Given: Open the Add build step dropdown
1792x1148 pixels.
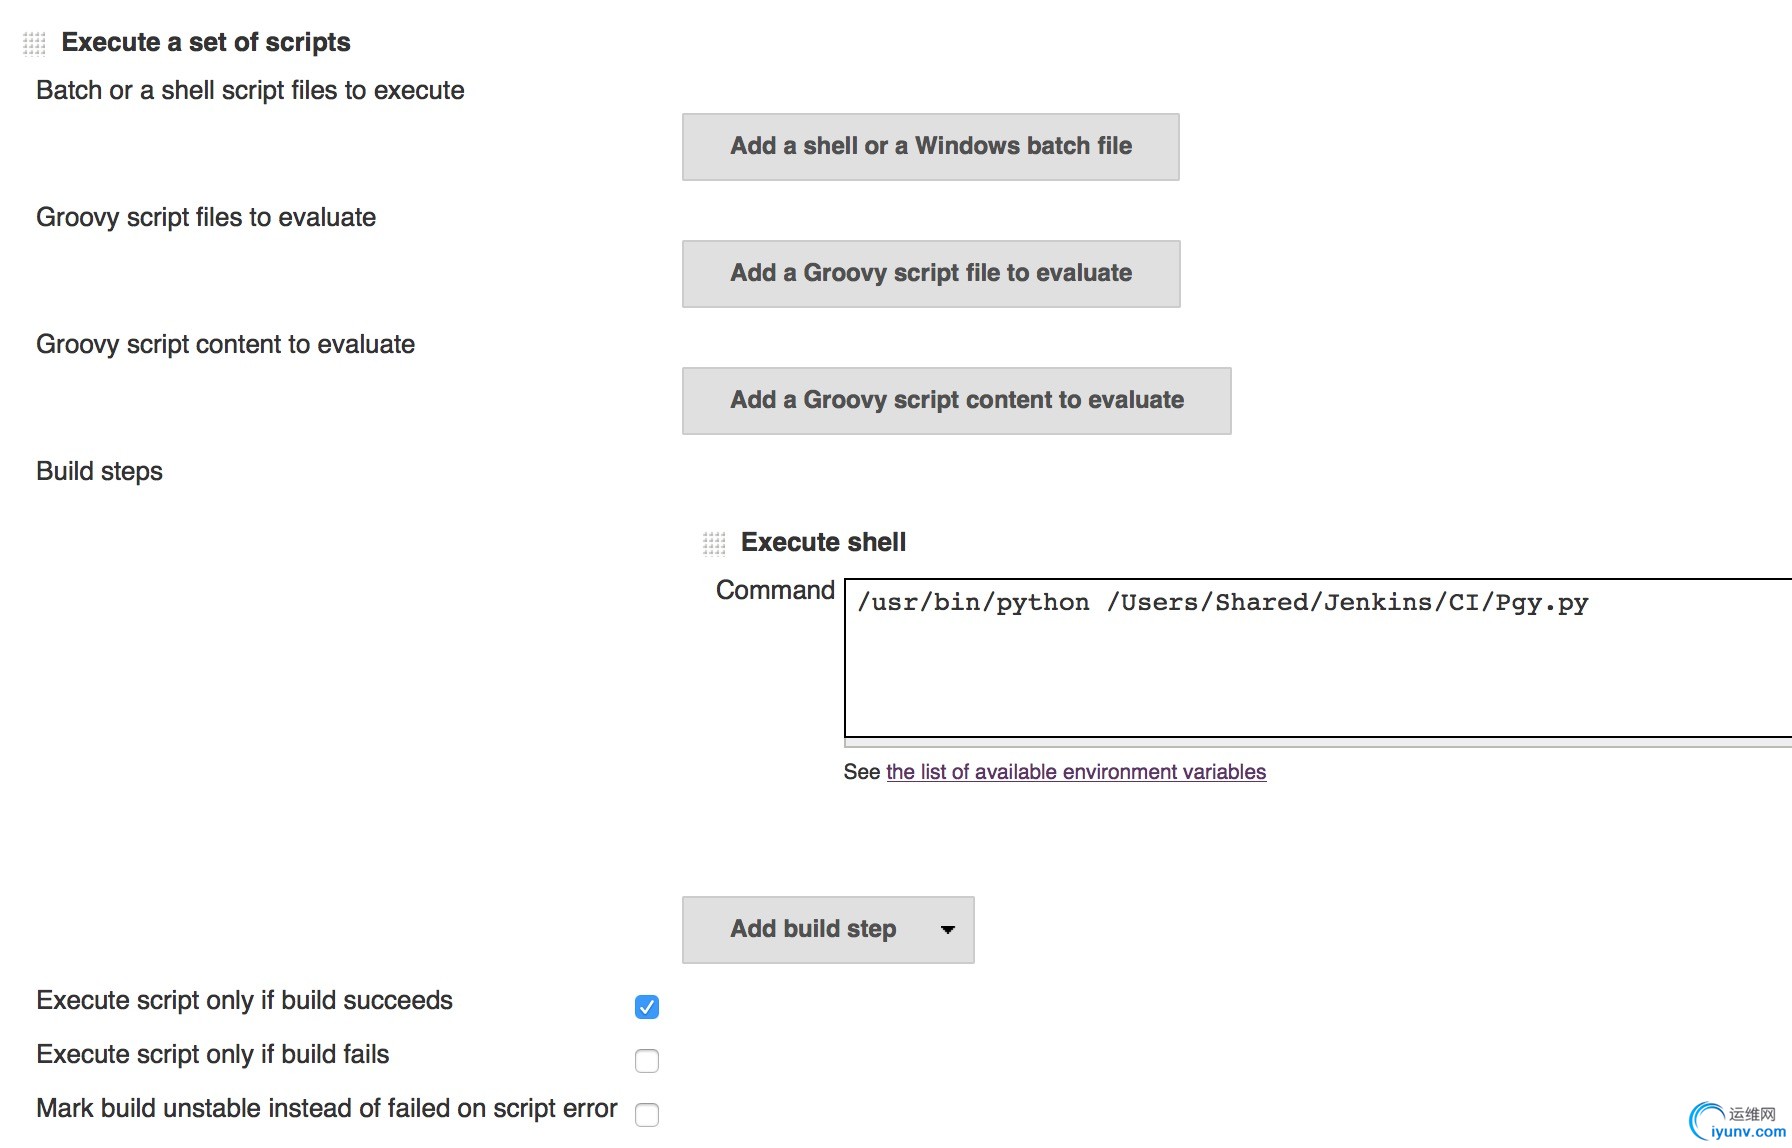Looking at the screenshot, I should 828,930.
